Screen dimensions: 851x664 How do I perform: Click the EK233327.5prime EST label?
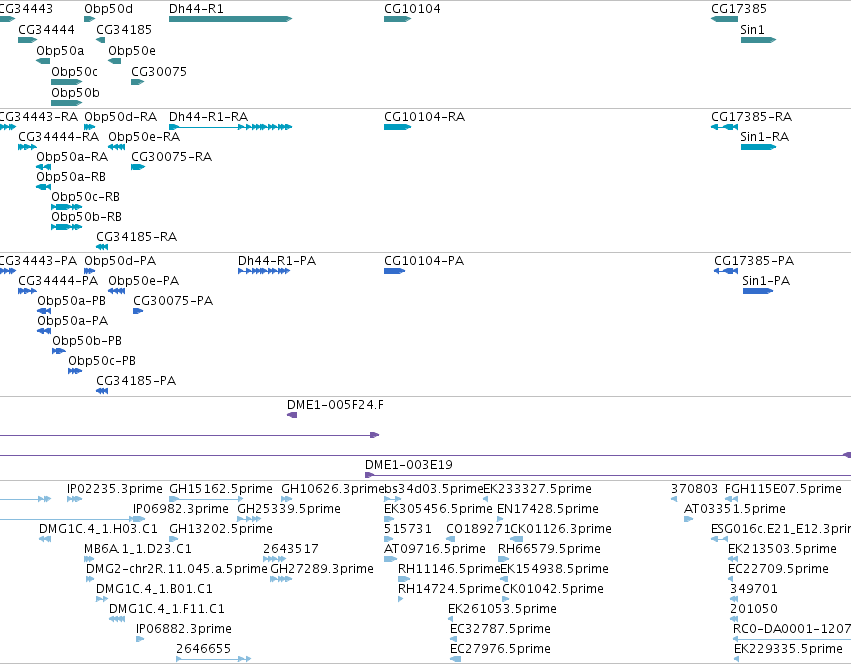click(x=537, y=489)
